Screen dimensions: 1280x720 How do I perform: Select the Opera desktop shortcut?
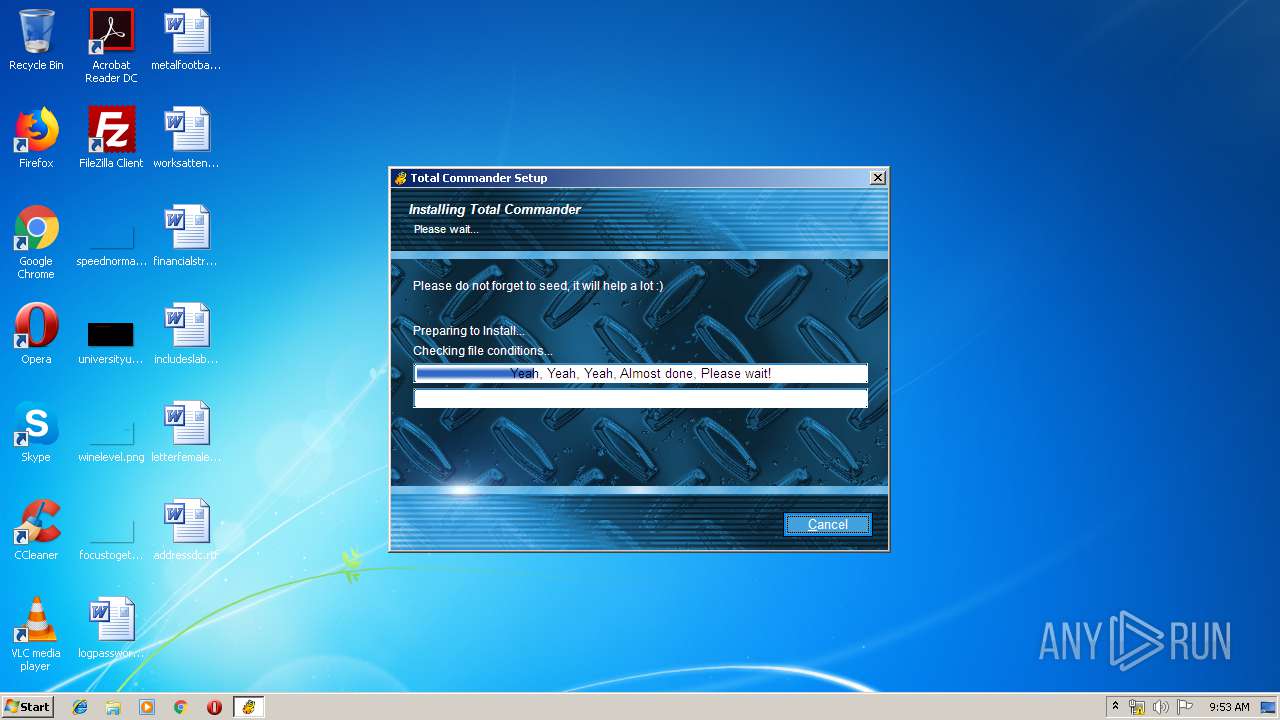pos(36,335)
